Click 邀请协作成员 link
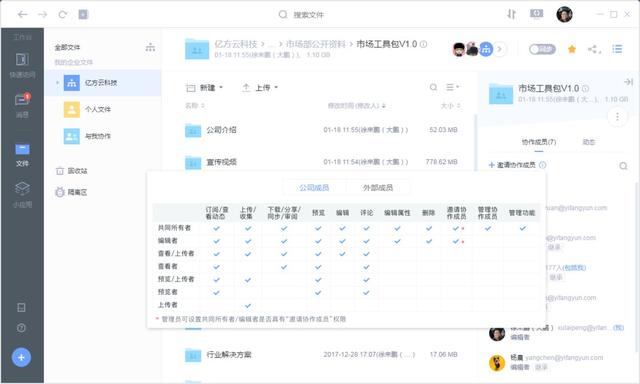Screen dimensions: 640x384 [x=512, y=165]
